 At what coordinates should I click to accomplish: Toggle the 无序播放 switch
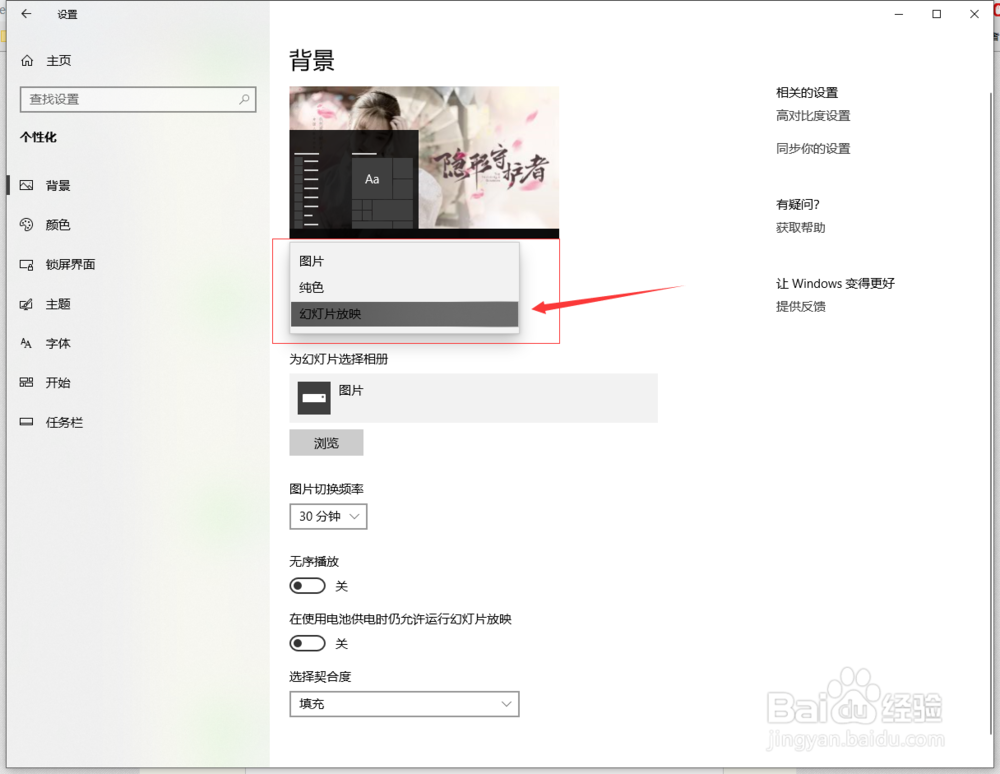tap(307, 585)
